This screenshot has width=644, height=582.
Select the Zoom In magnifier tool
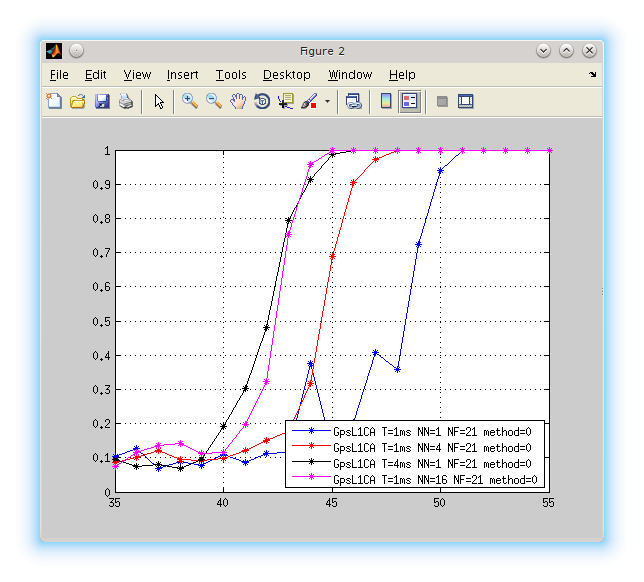click(189, 101)
